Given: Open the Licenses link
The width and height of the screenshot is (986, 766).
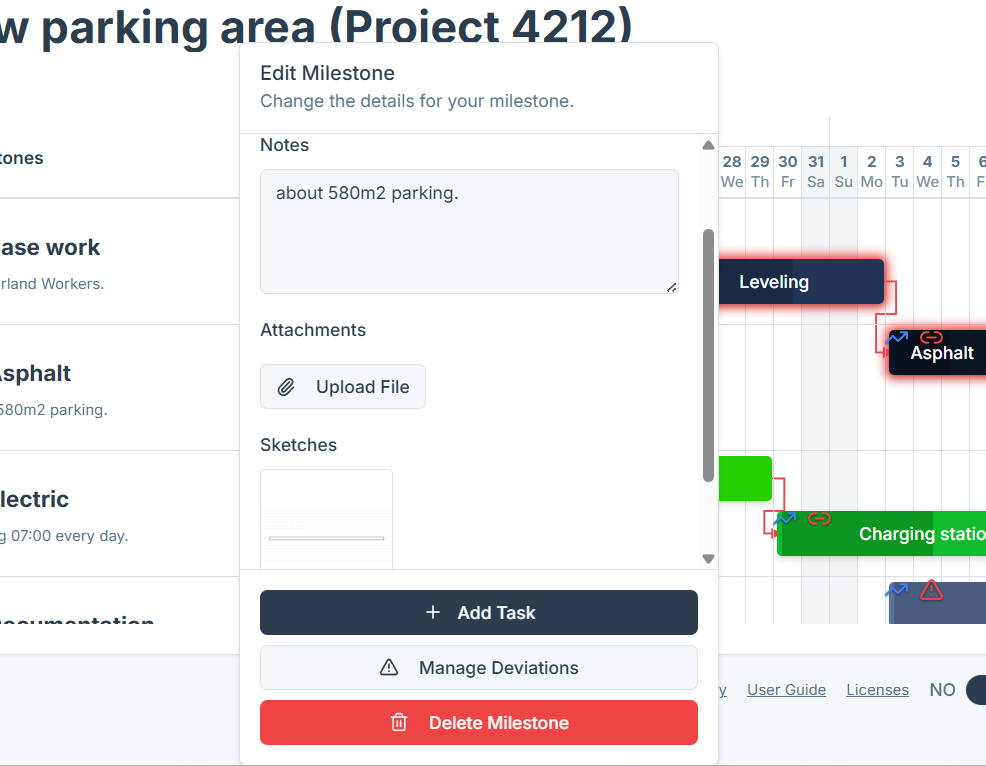Looking at the screenshot, I should pos(877,689).
